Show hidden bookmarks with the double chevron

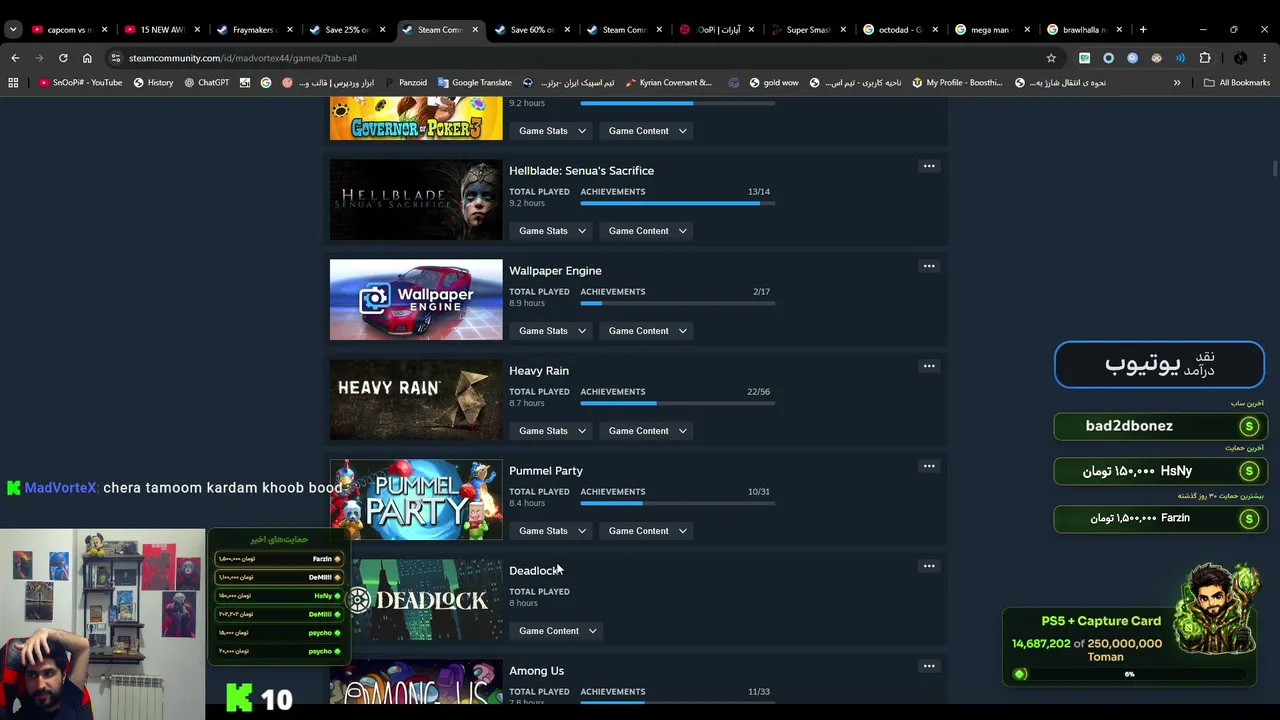coord(1177,83)
